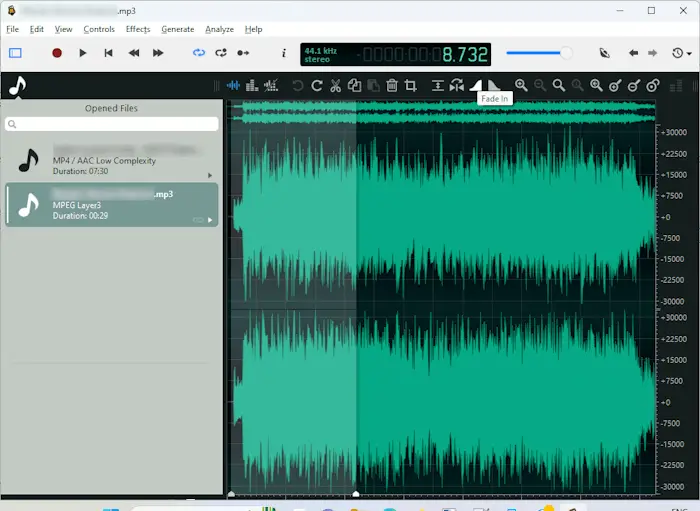The height and width of the screenshot is (511, 700).
Task: Click the Duration: 07:30 text
Action: point(80,171)
